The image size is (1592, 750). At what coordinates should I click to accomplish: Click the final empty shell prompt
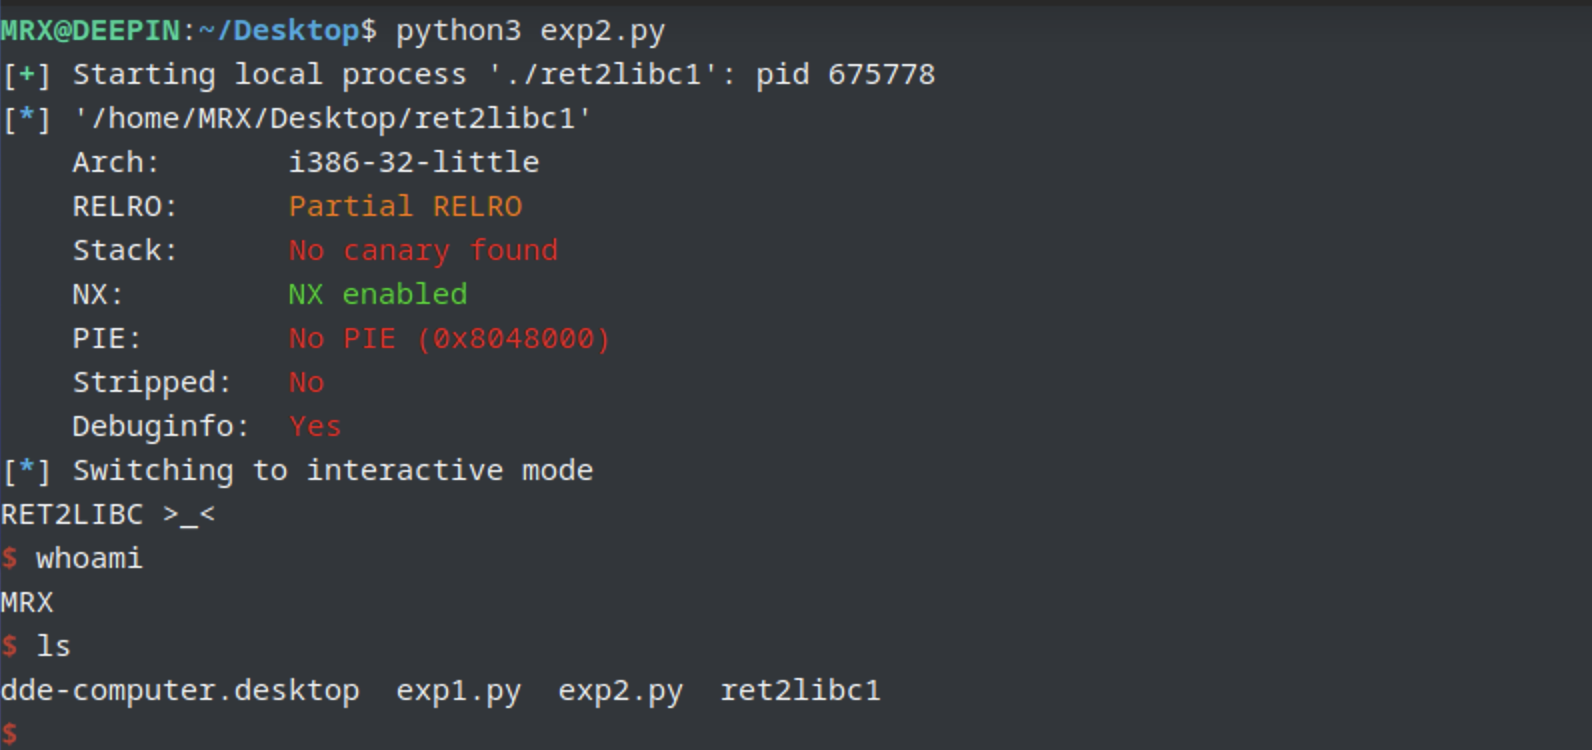[9, 734]
